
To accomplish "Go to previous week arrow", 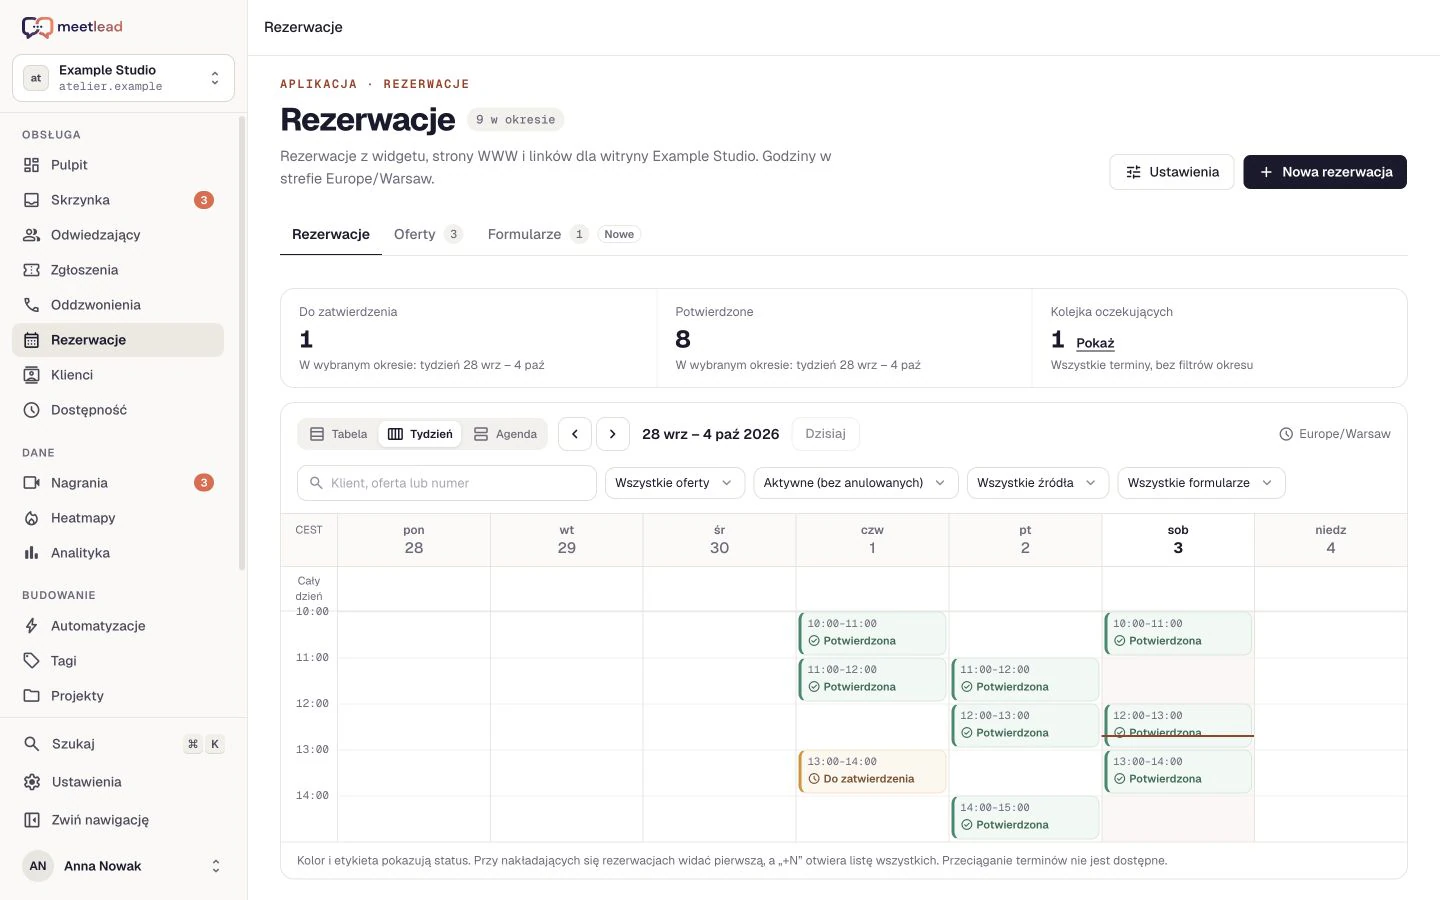I will click(575, 434).
